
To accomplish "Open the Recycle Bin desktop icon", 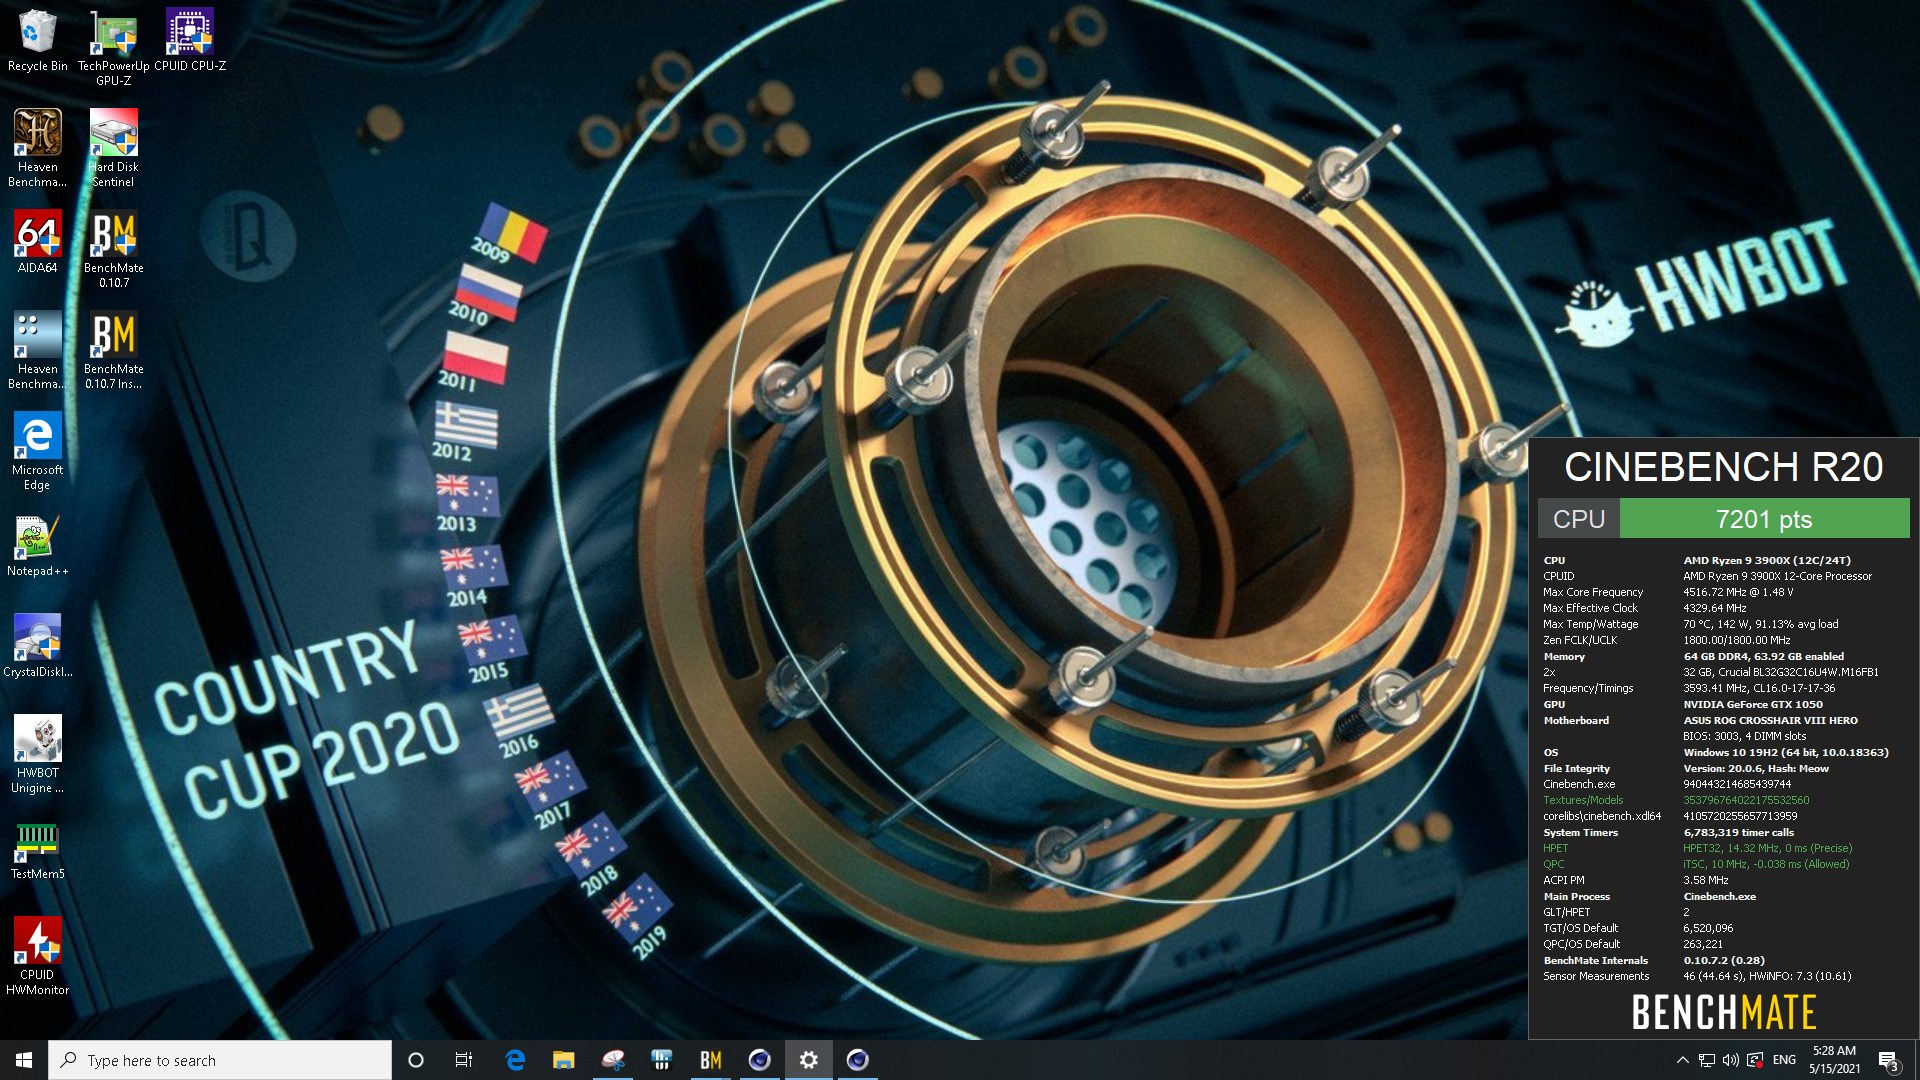I will coord(37,42).
